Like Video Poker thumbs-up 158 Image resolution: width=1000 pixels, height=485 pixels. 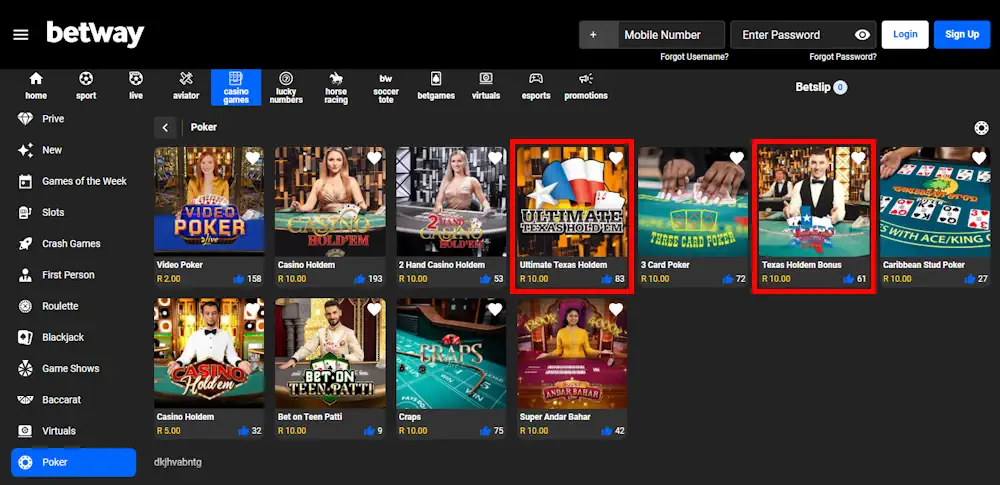pos(239,279)
